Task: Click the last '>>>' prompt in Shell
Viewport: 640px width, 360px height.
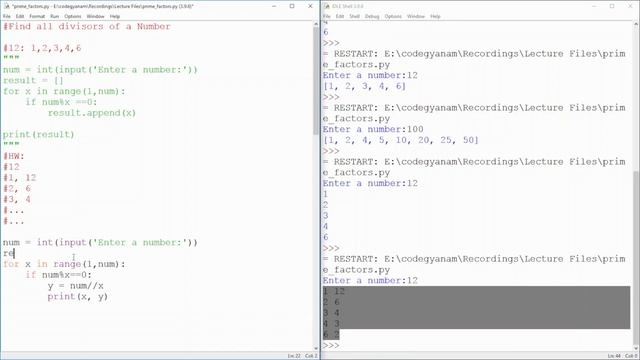Action: pyautogui.click(x=331, y=345)
